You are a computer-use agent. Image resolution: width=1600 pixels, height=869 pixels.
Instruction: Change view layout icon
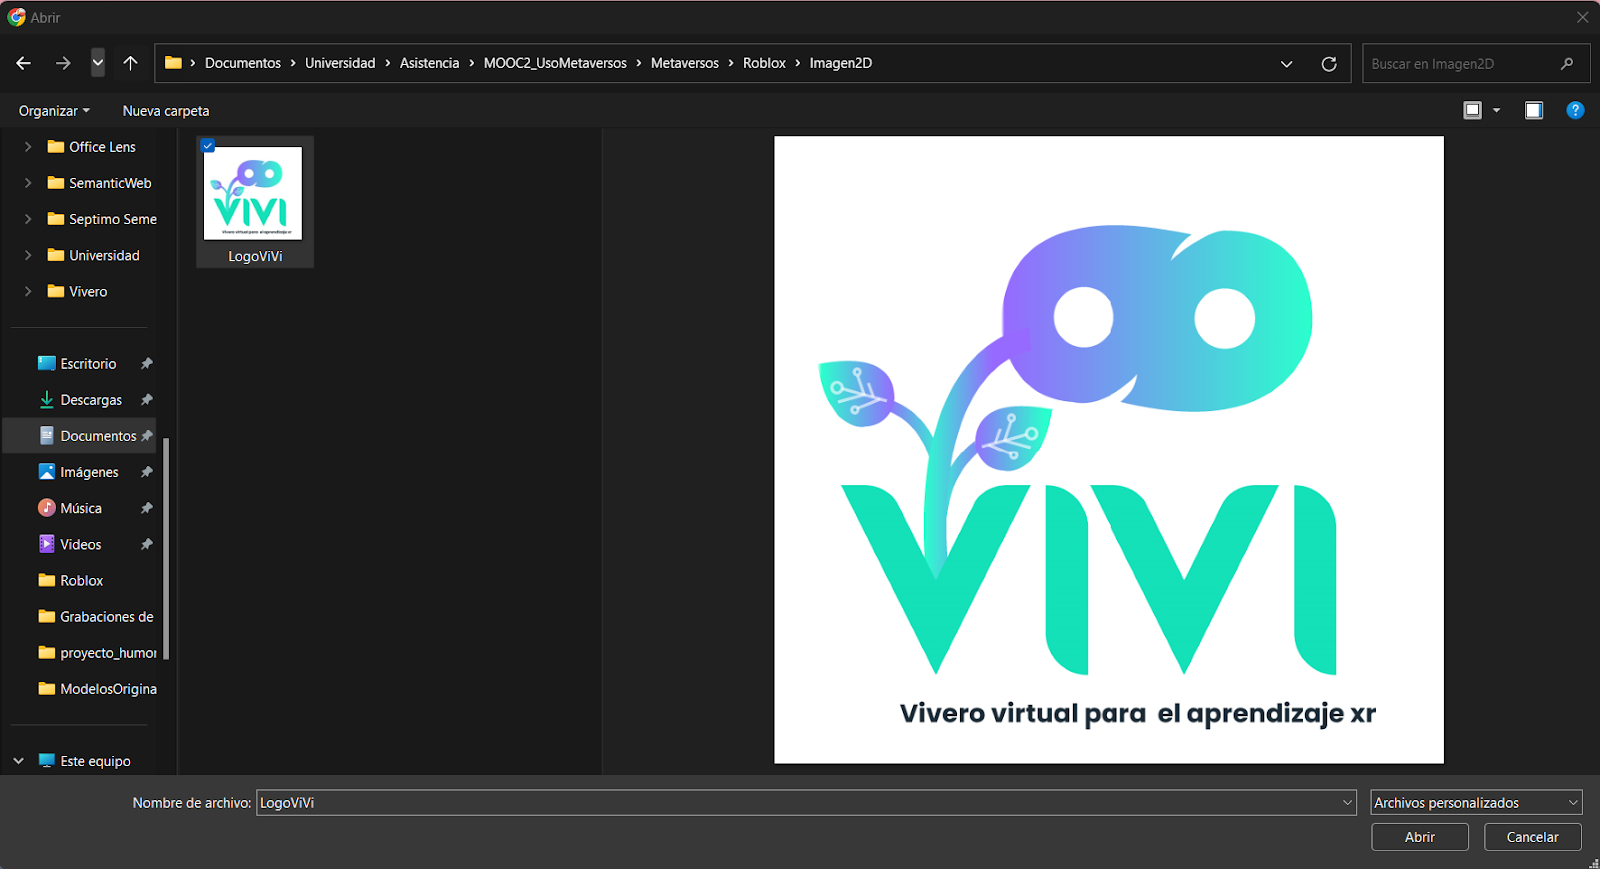pyautogui.click(x=1472, y=111)
